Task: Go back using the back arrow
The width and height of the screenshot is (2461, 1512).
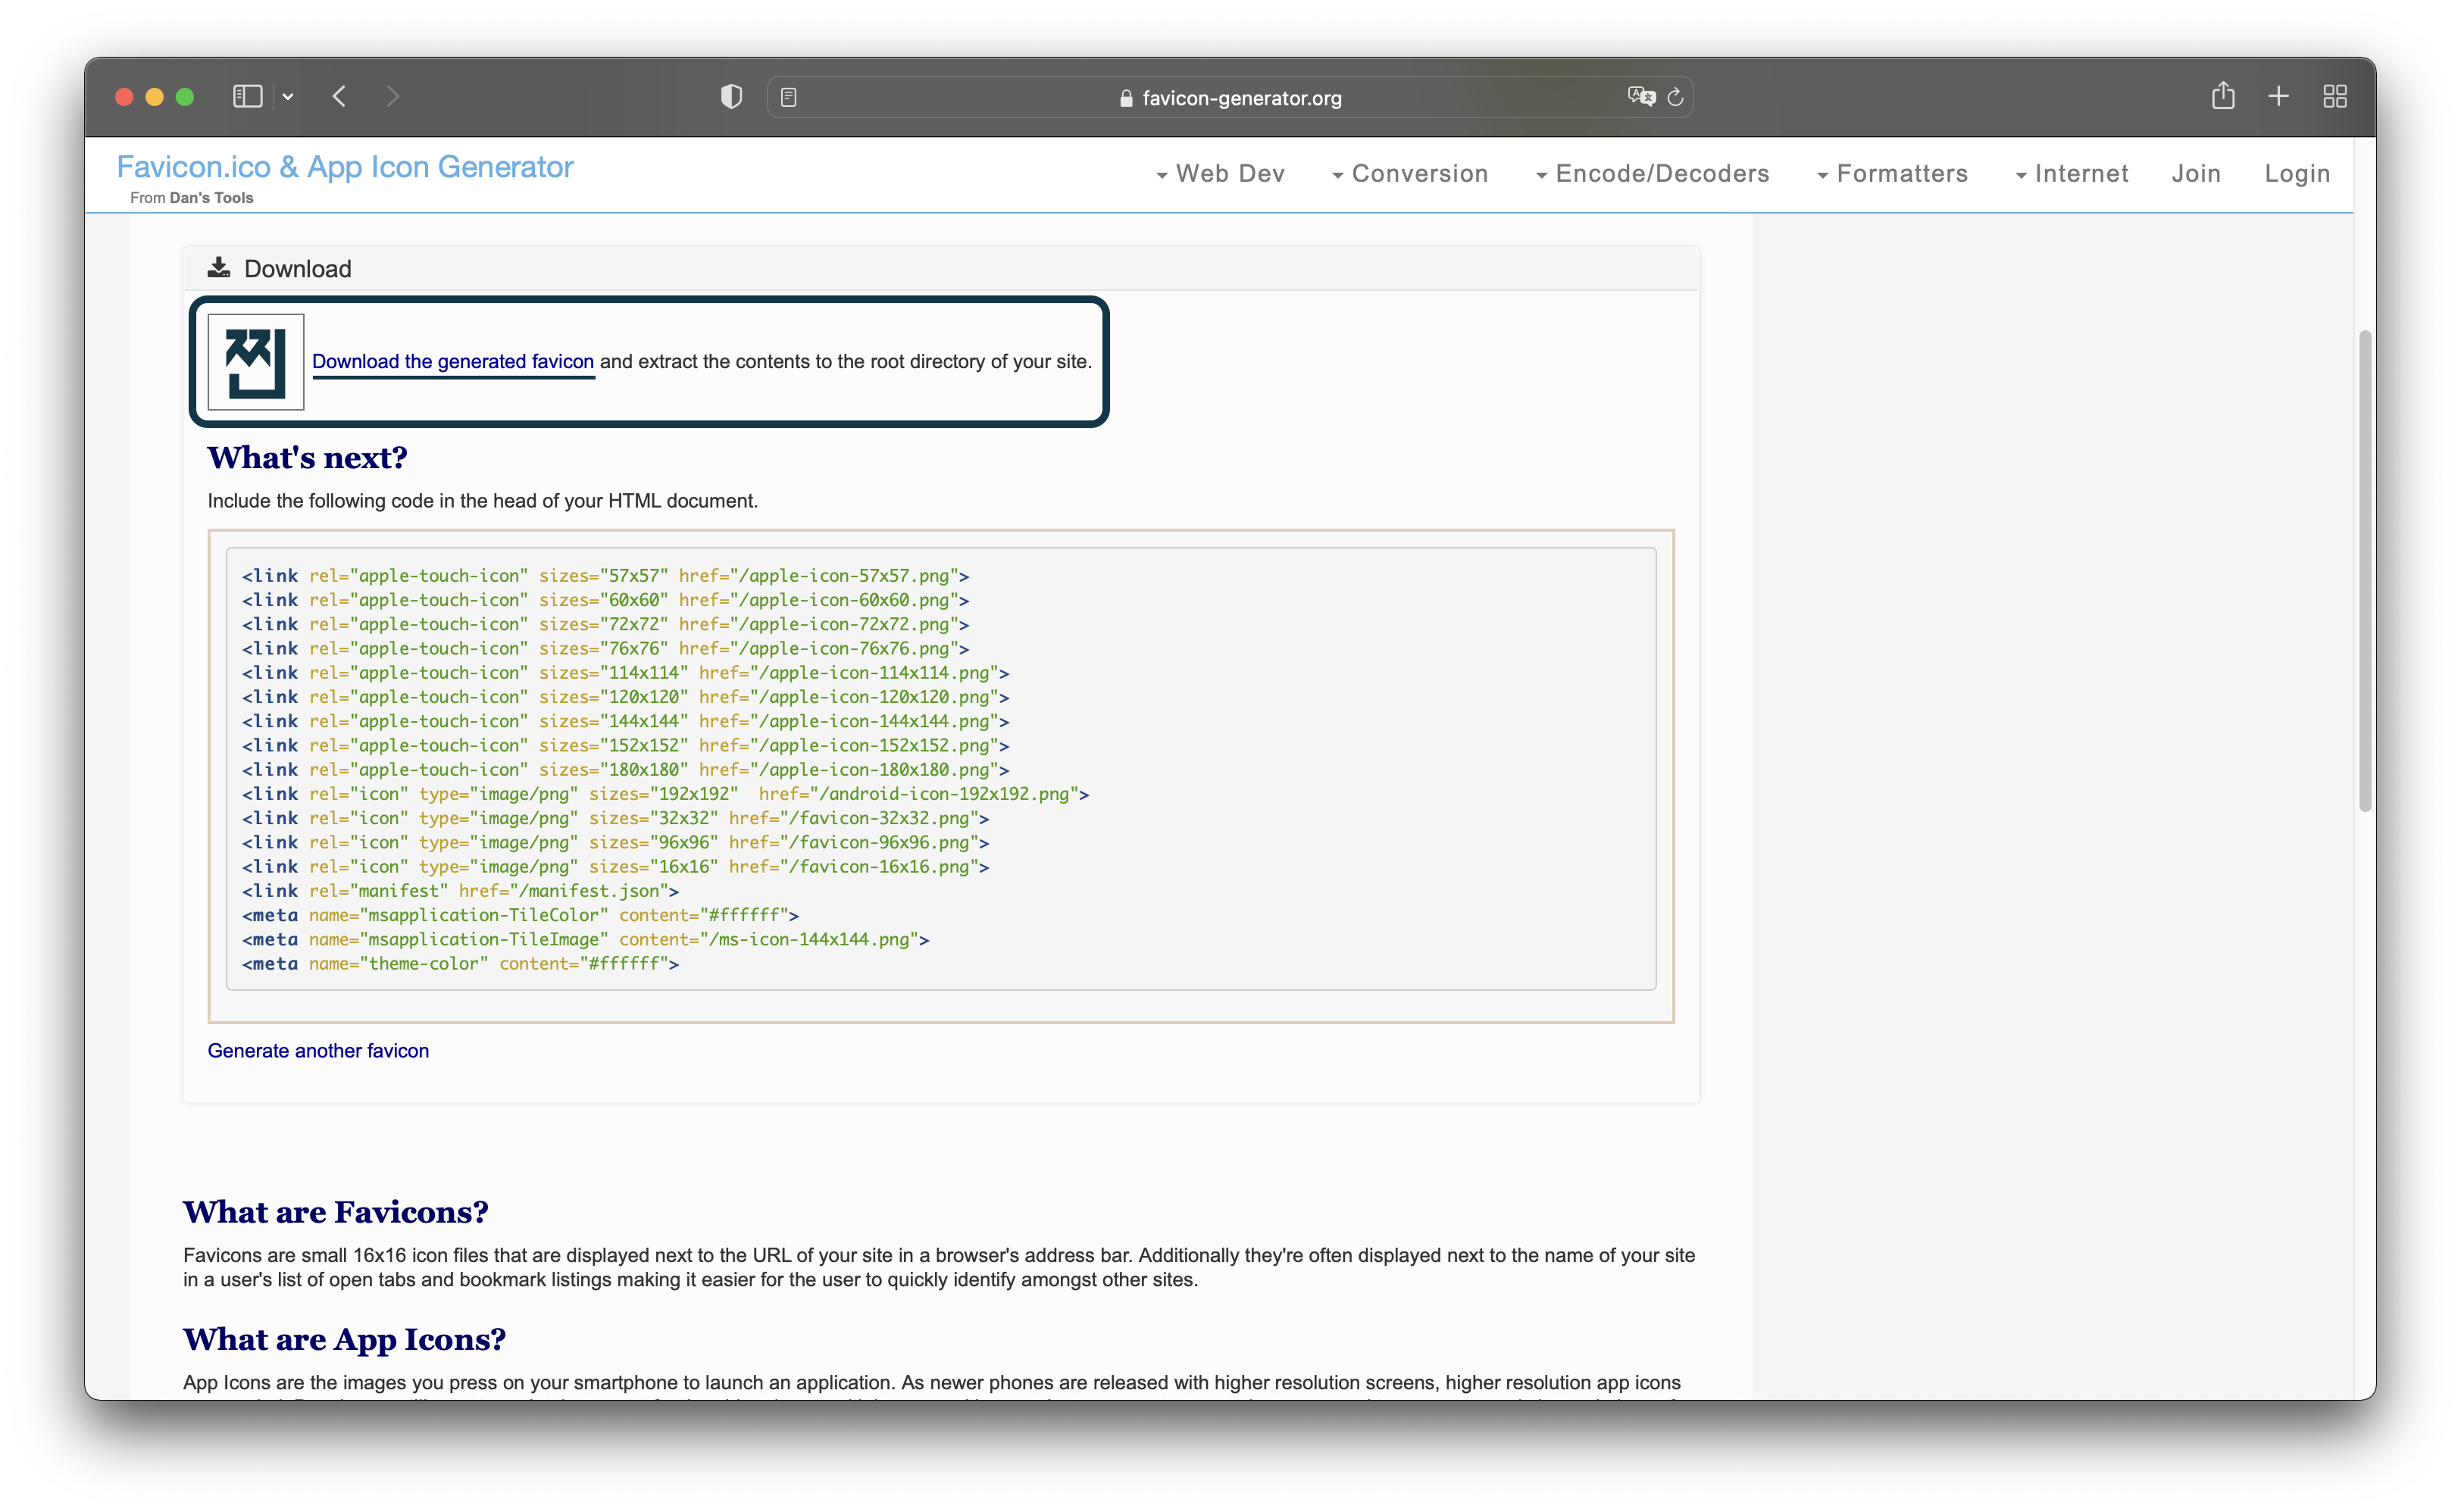Action: point(340,96)
